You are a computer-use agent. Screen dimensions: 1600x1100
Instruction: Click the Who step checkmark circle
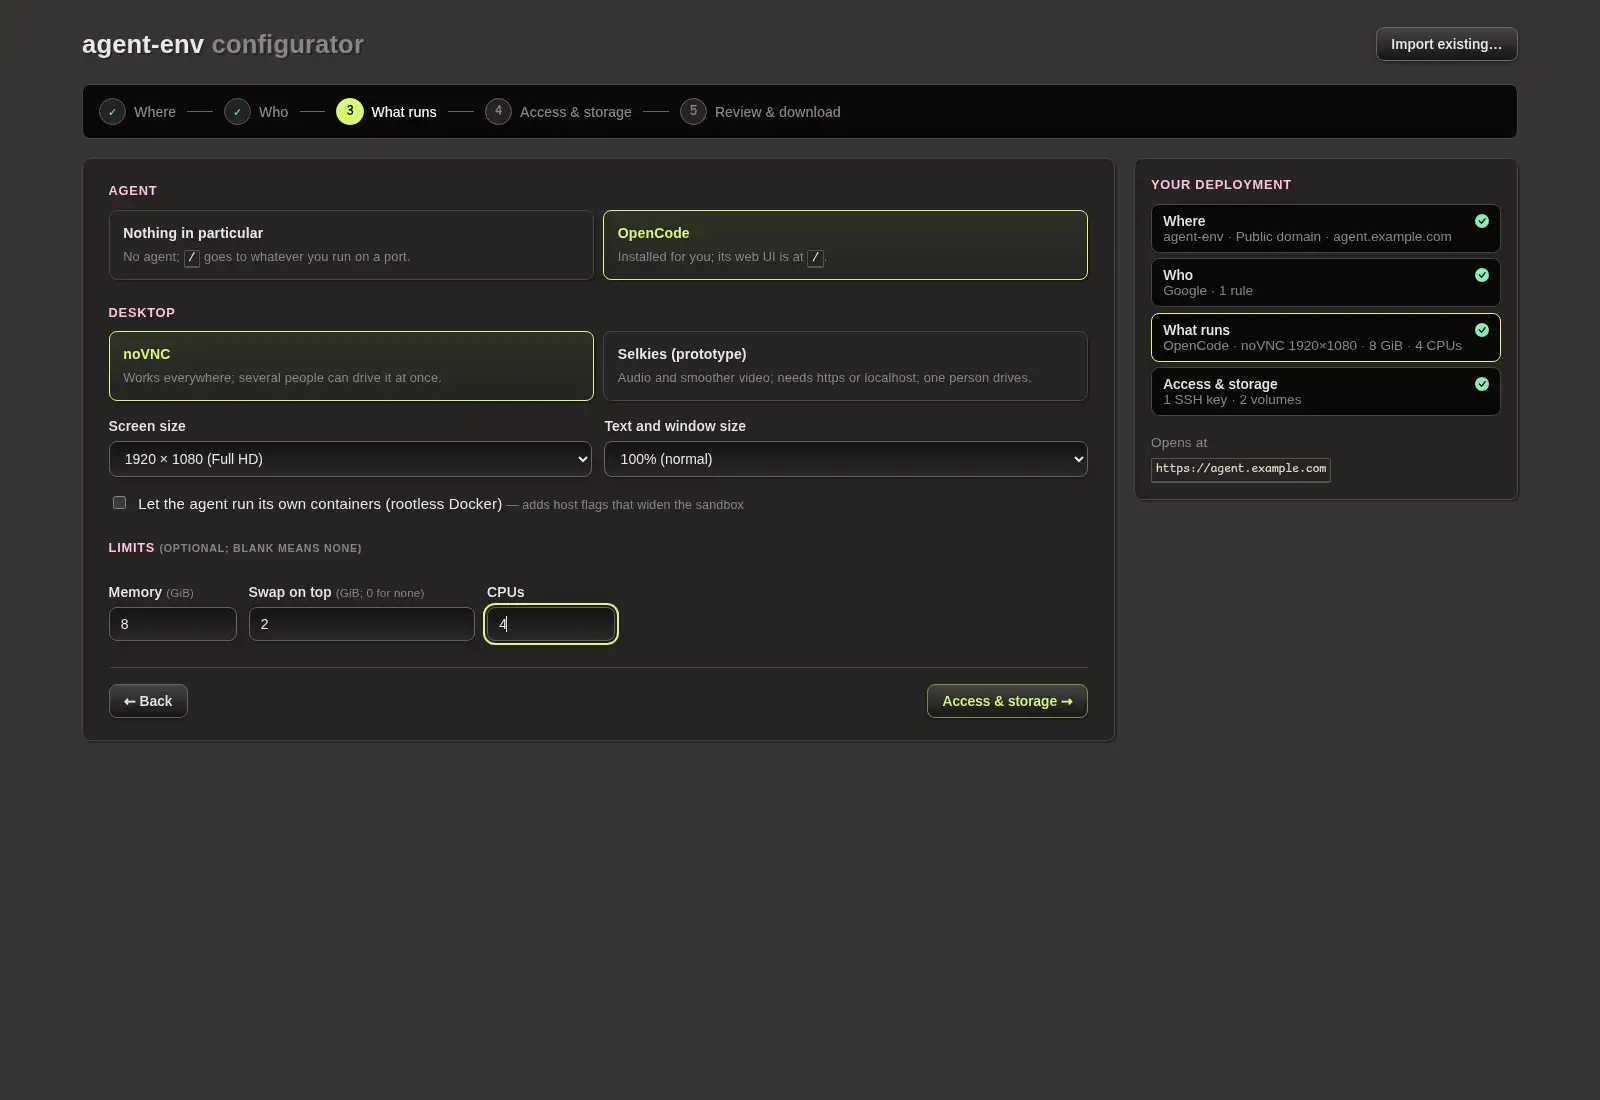[x=237, y=112]
